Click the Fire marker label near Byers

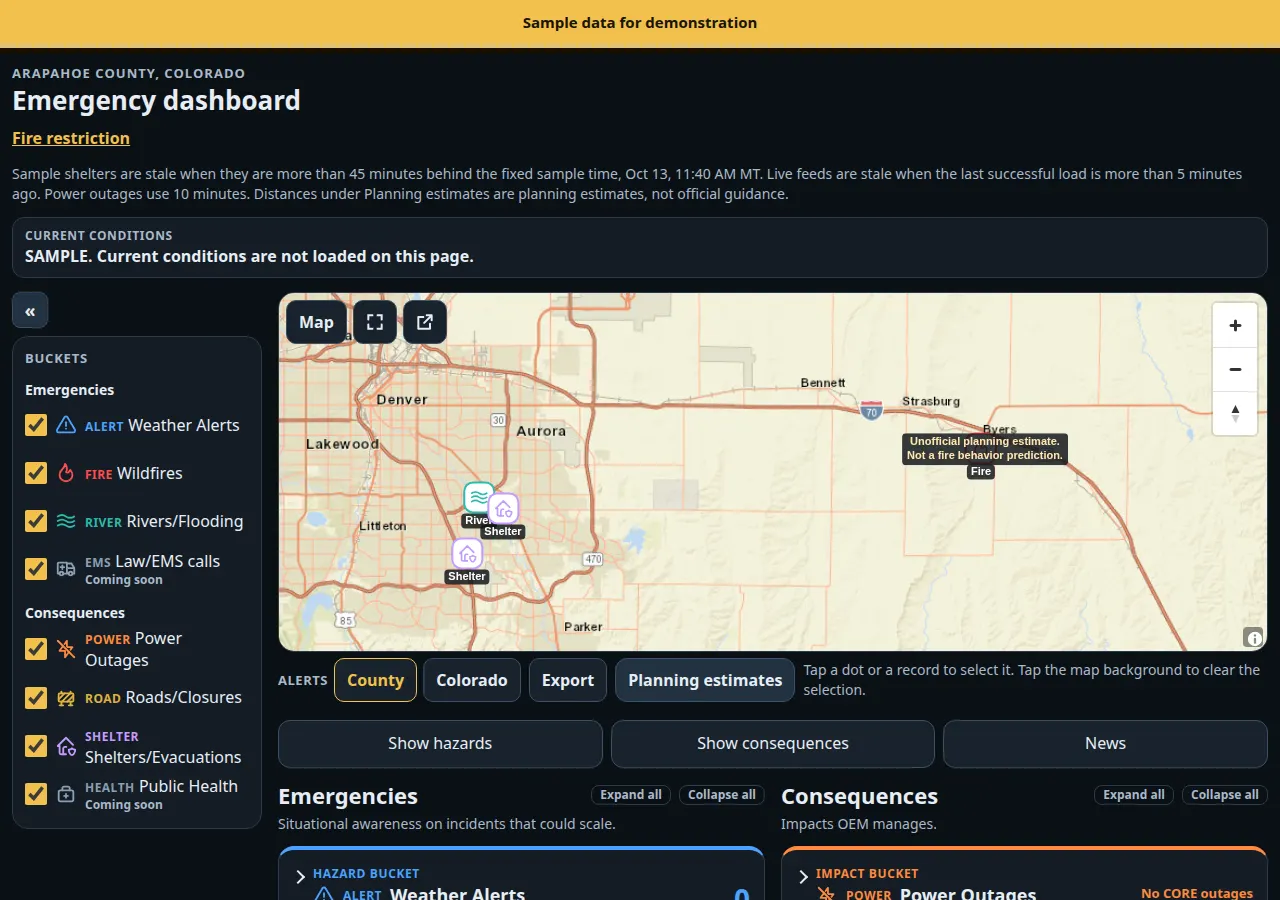pyautogui.click(x=981, y=471)
